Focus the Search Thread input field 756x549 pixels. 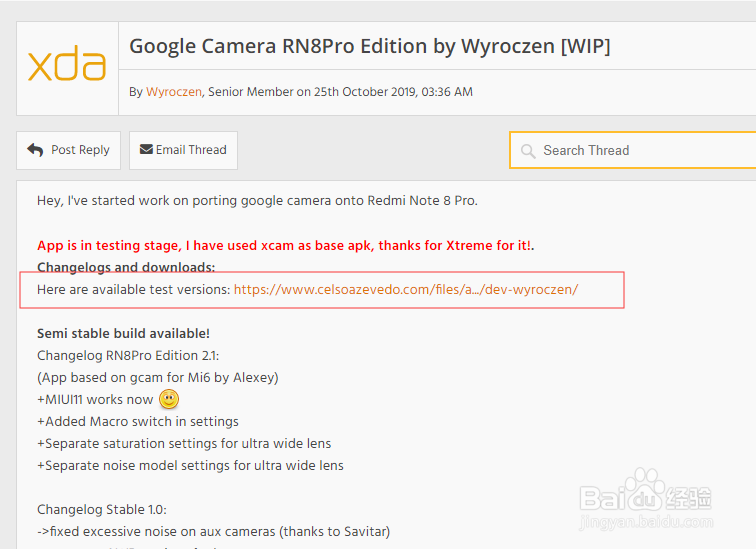coord(633,150)
